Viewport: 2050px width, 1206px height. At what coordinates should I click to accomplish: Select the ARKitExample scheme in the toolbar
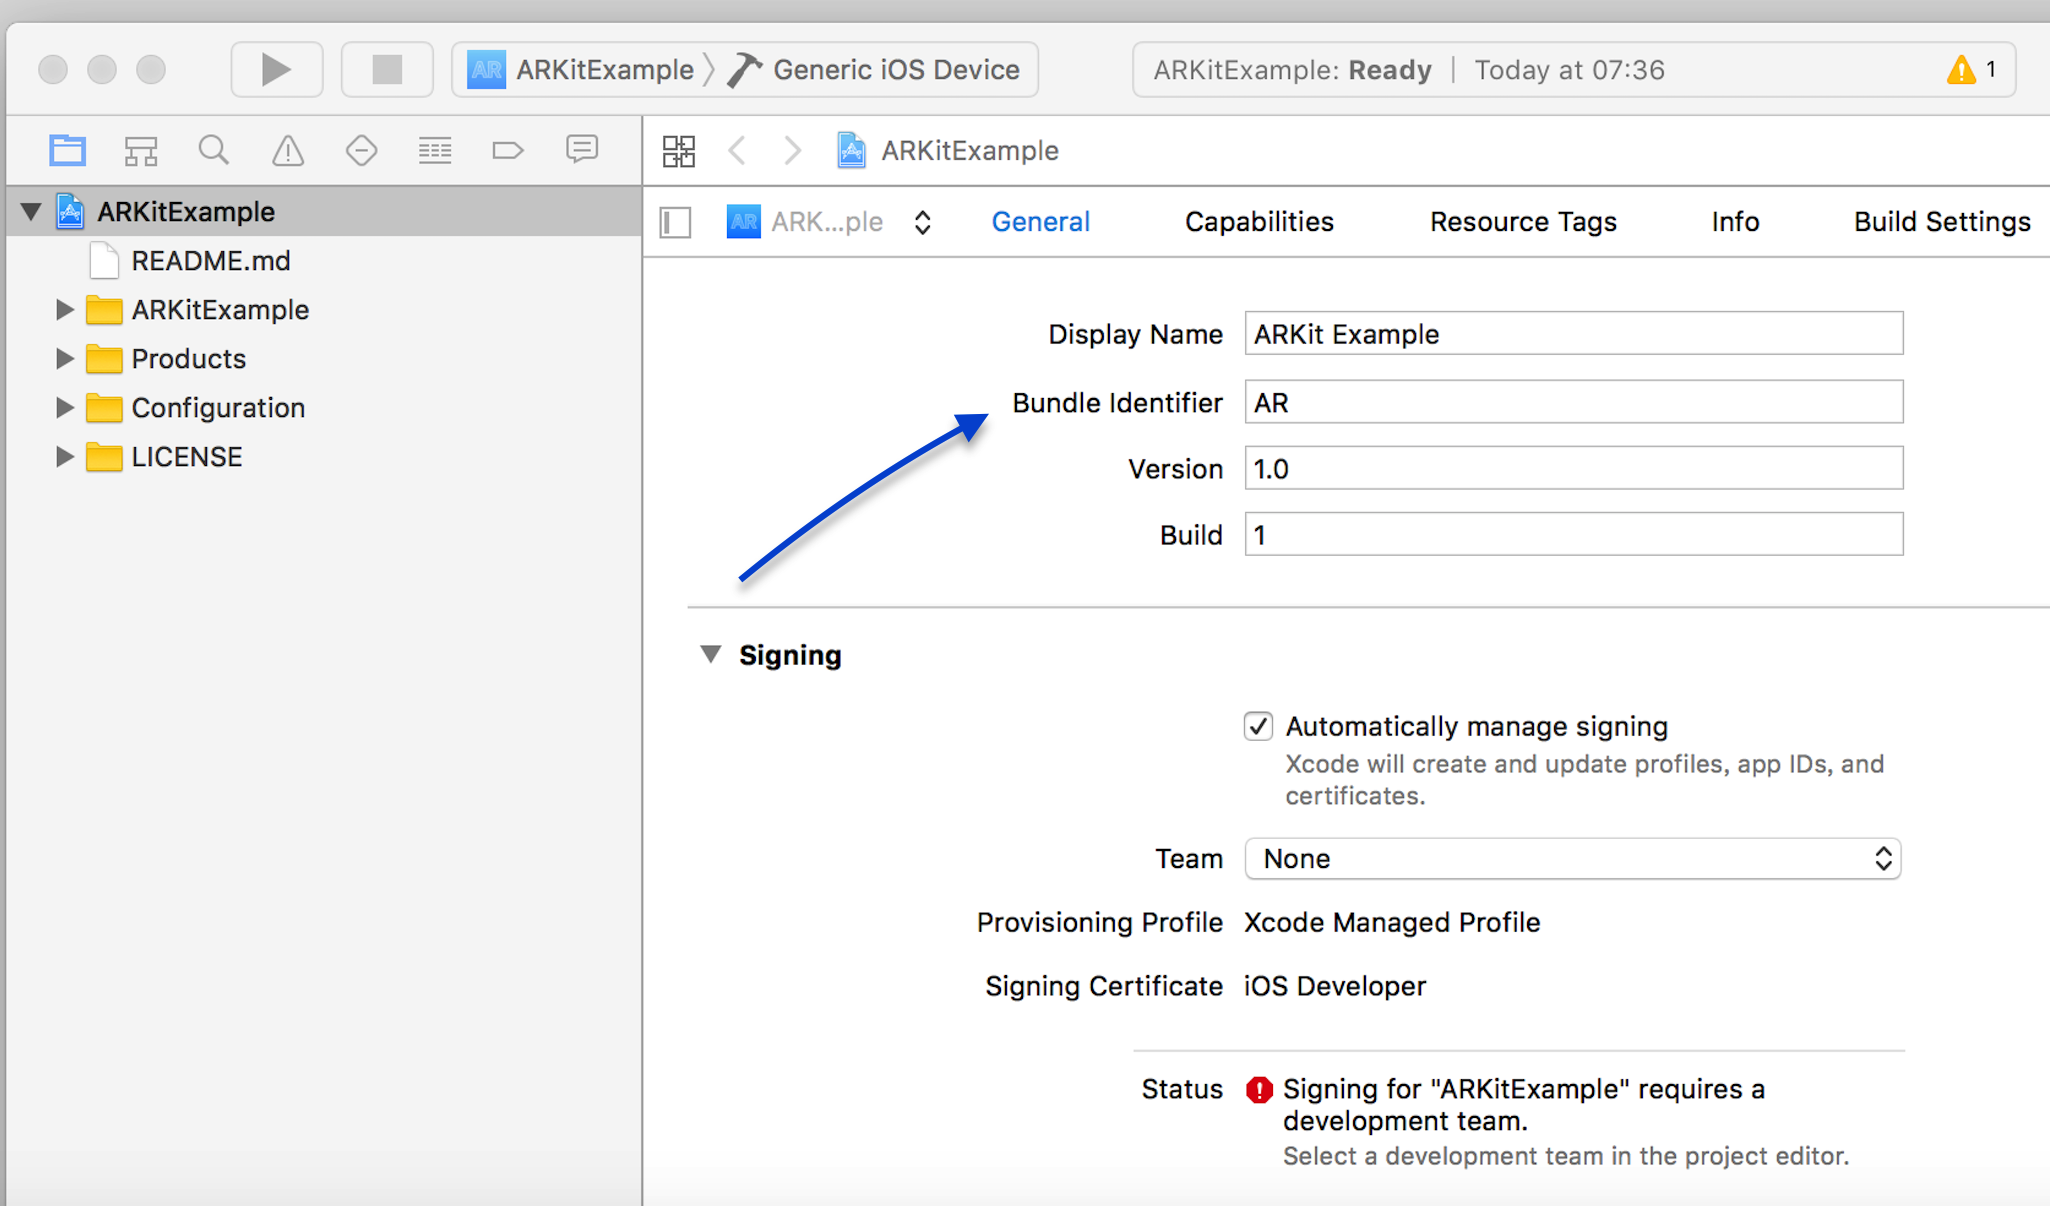[x=581, y=70]
